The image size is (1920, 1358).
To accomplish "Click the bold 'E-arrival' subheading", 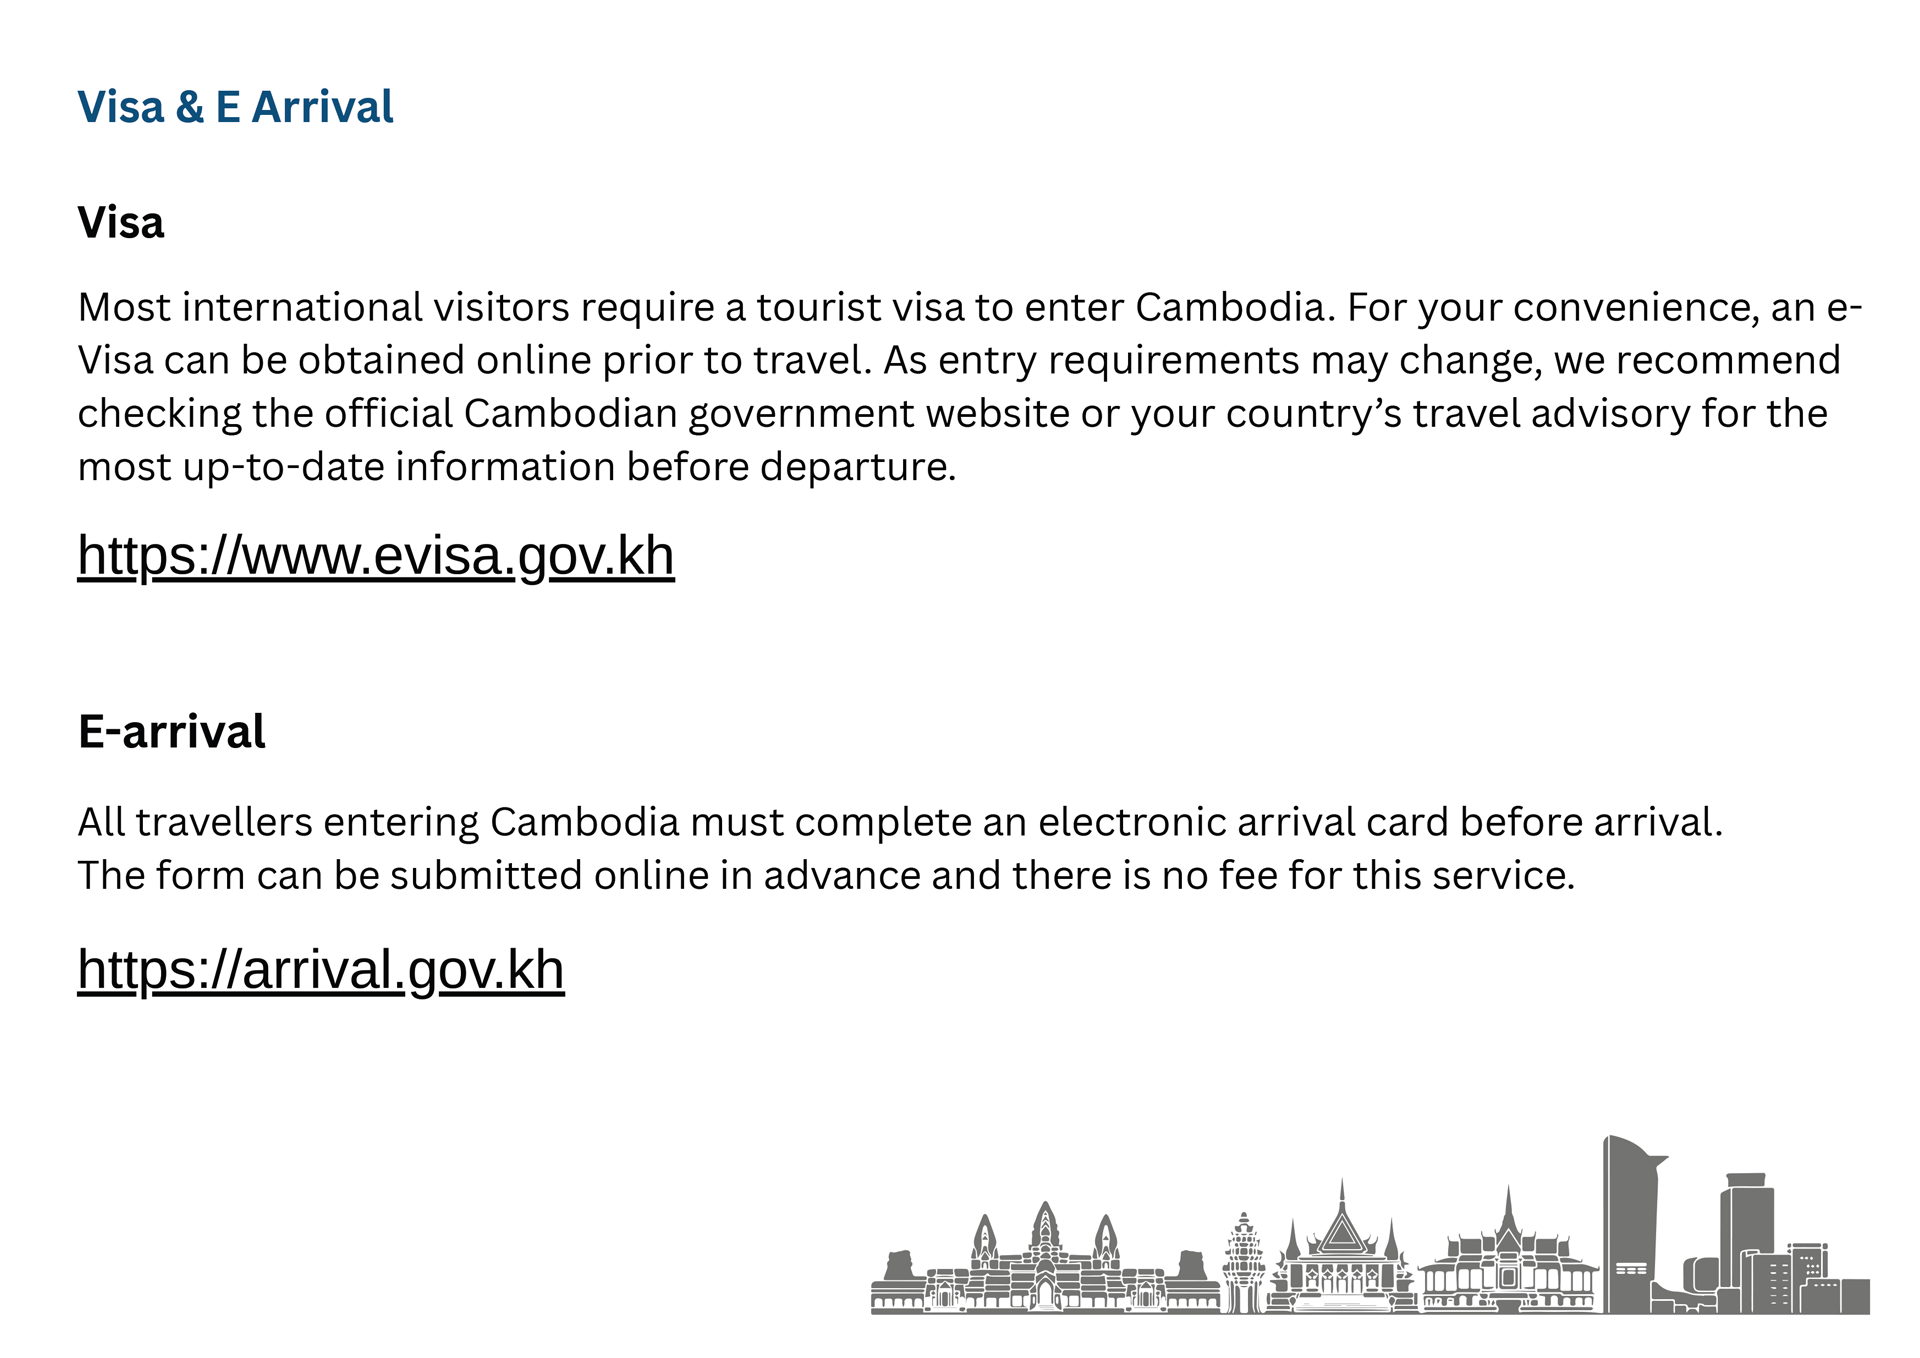I will tap(172, 732).
